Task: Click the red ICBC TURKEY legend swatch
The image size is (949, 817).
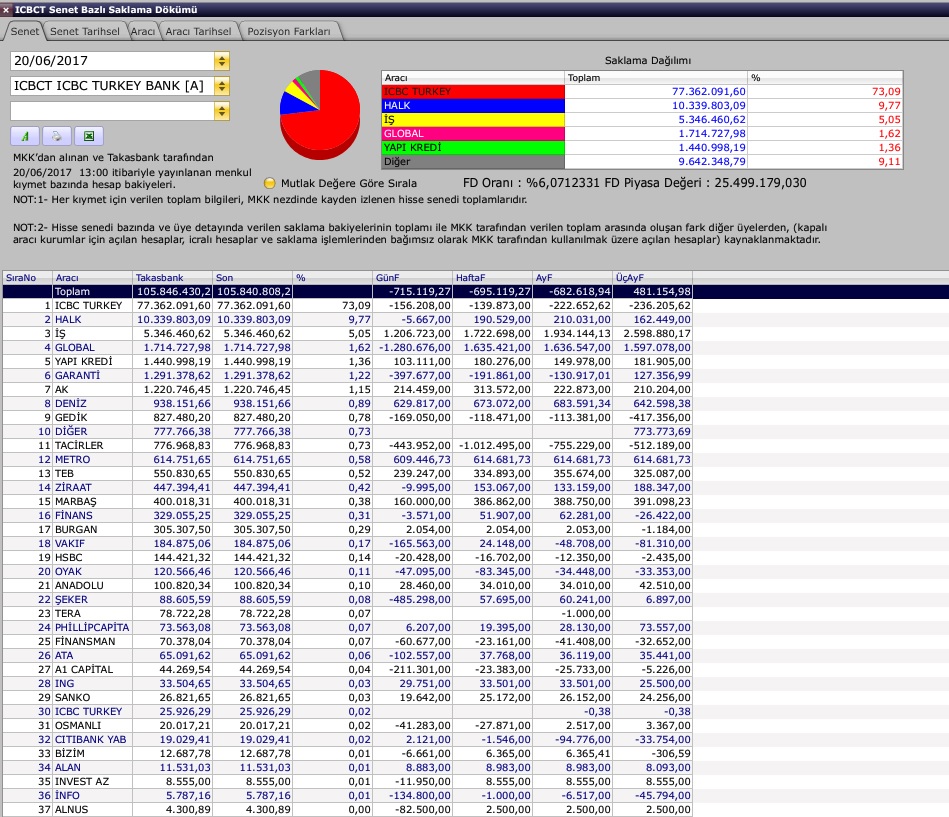Action: click(x=473, y=91)
